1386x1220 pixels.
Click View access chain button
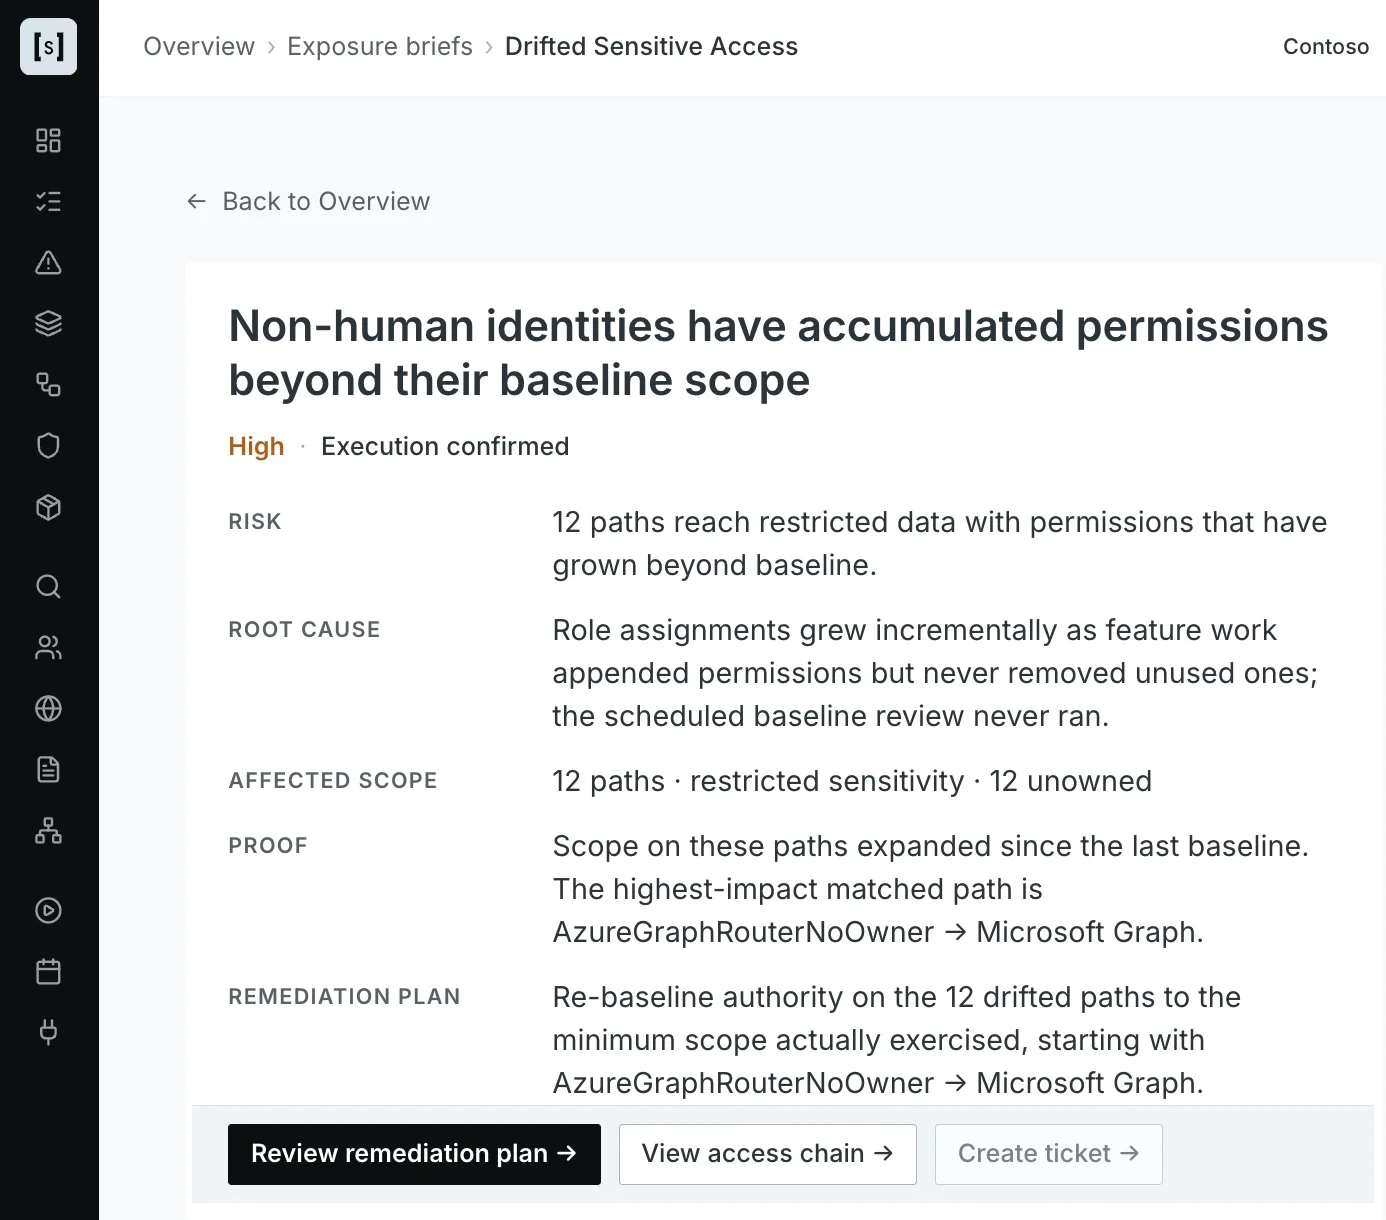[x=768, y=1154]
